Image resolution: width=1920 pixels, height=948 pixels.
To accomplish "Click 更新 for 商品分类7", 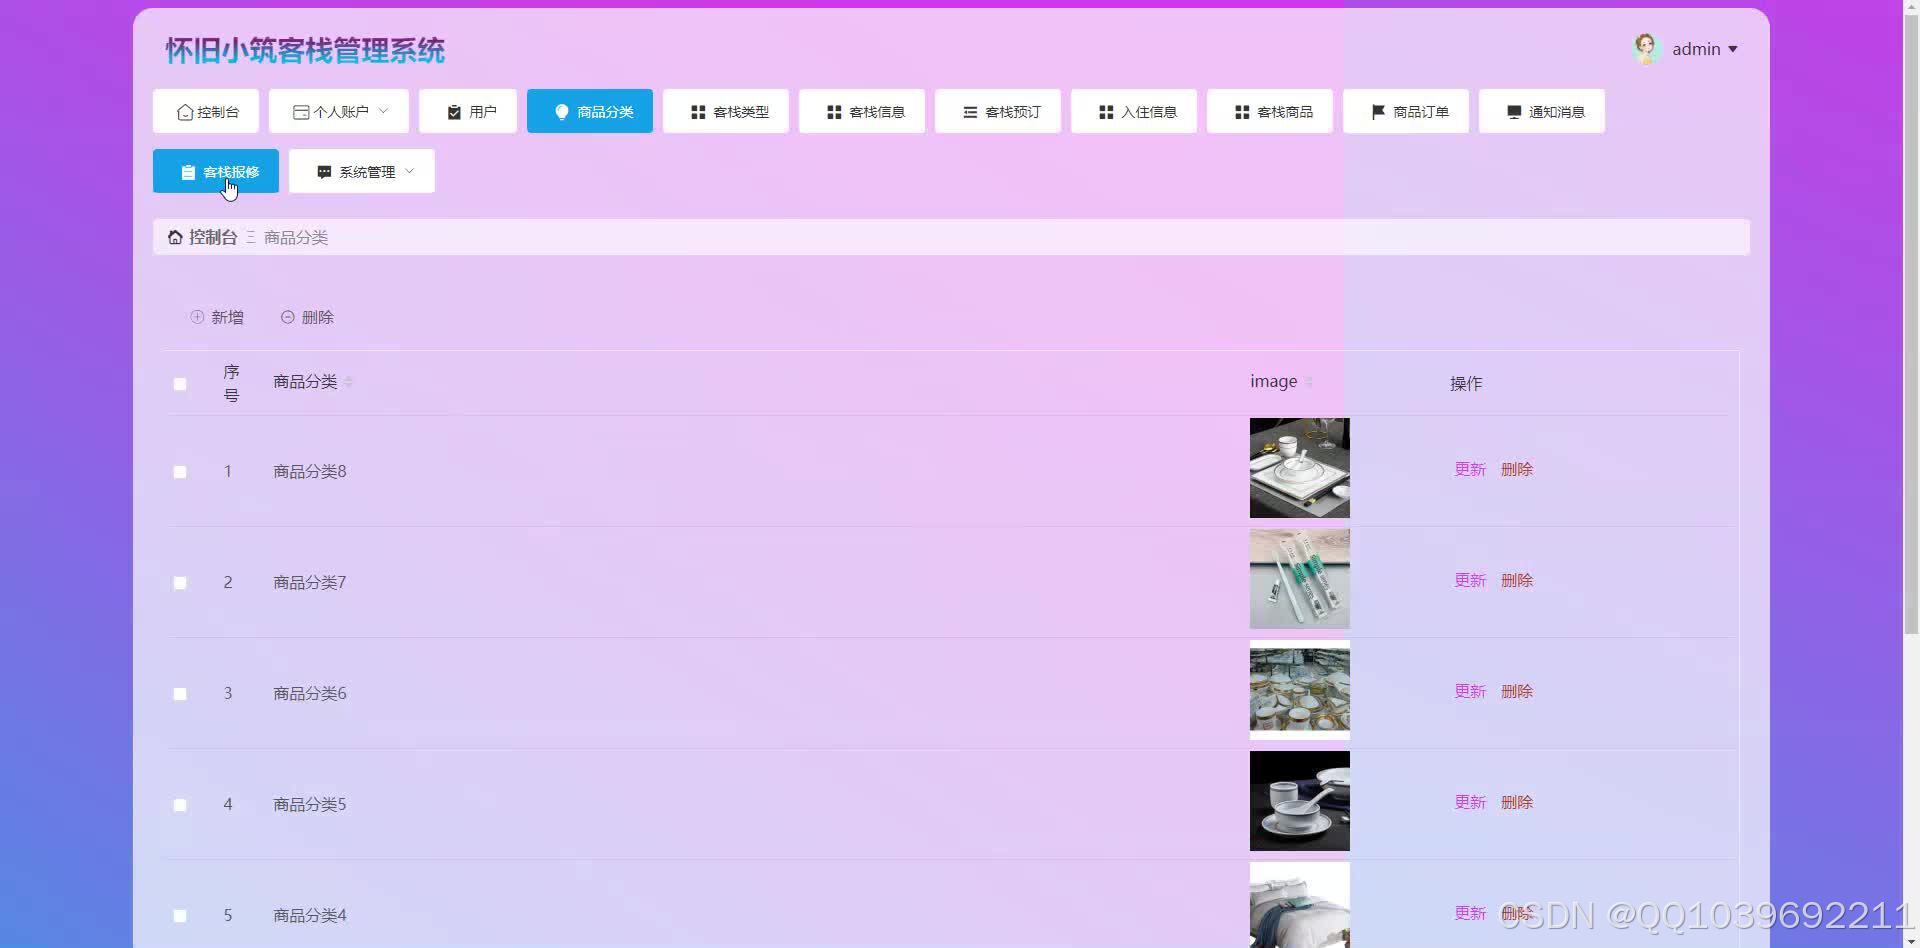I will point(1470,580).
